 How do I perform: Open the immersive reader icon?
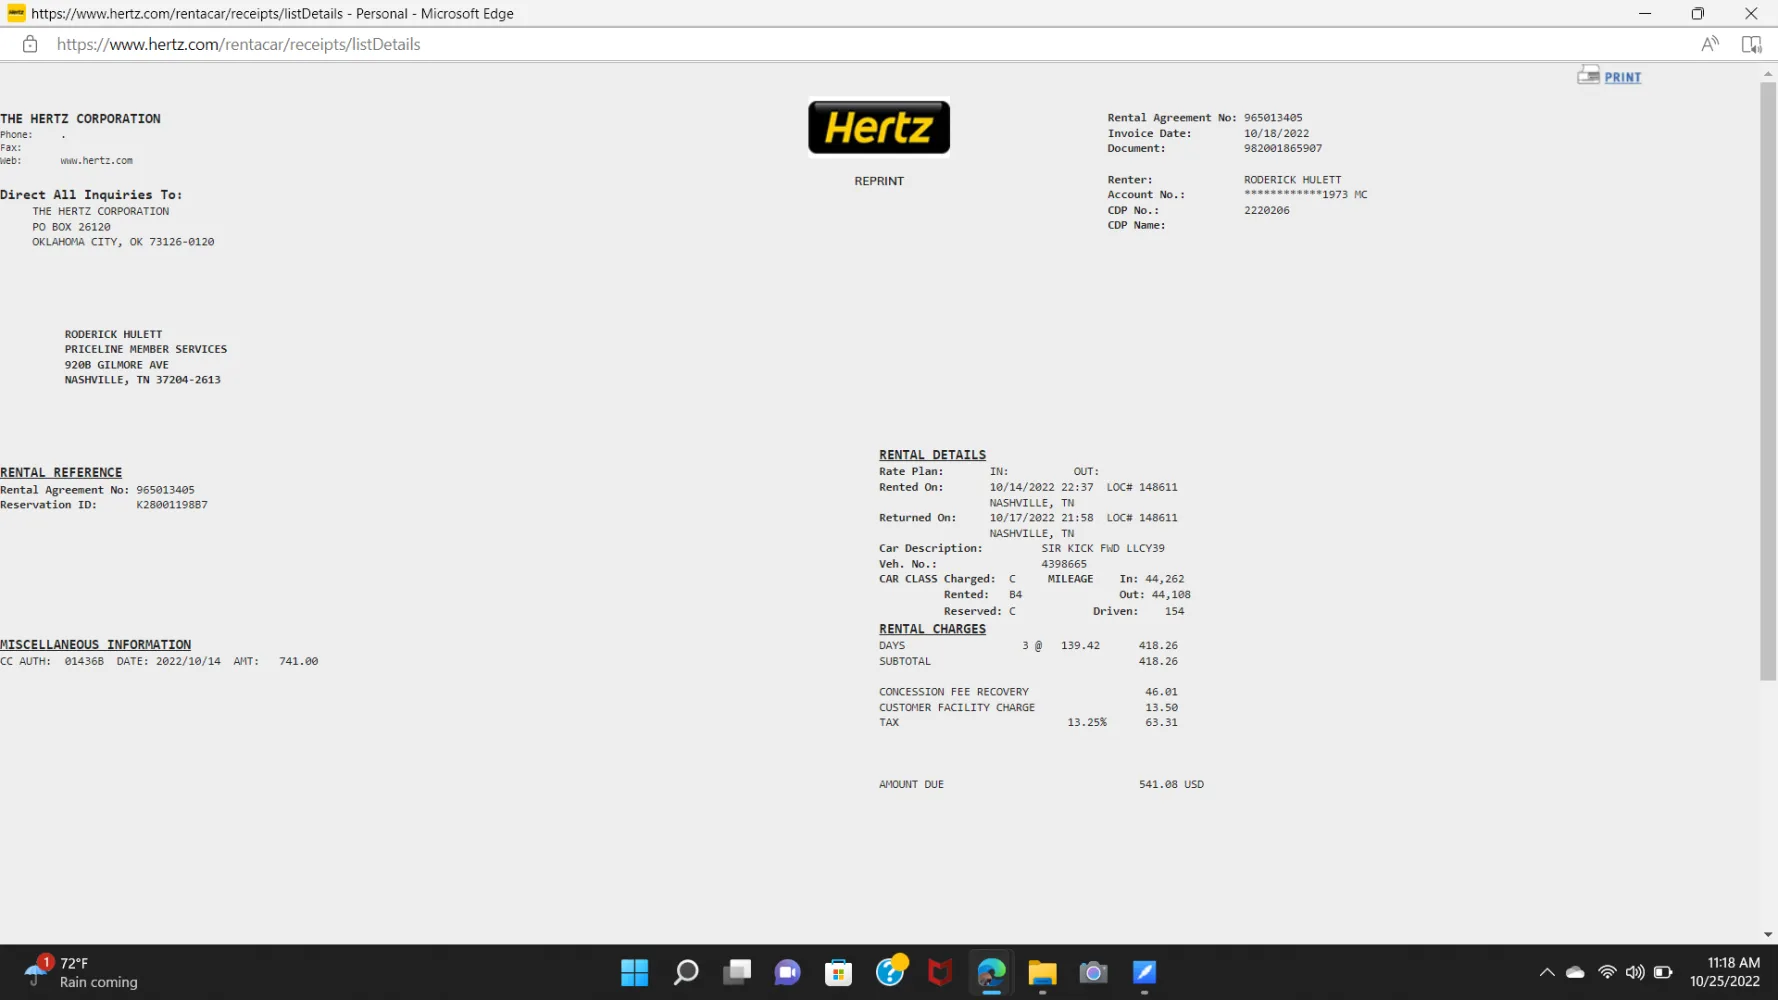click(x=1751, y=44)
